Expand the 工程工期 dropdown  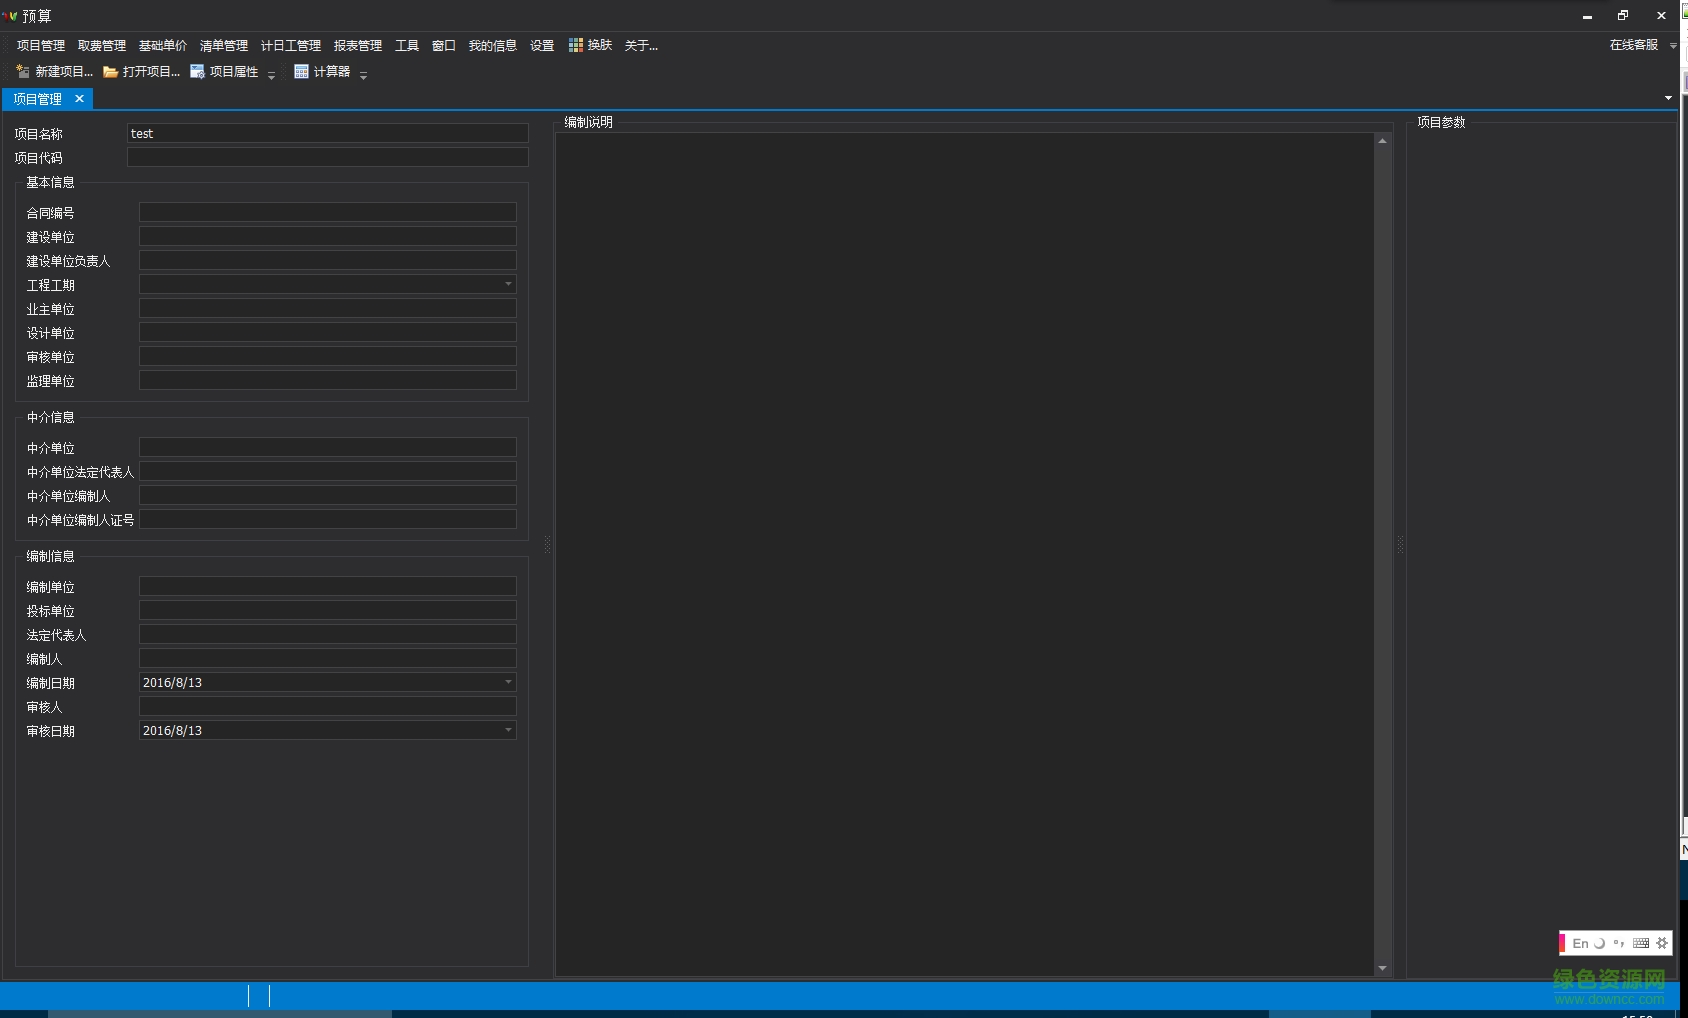pyautogui.click(x=508, y=284)
